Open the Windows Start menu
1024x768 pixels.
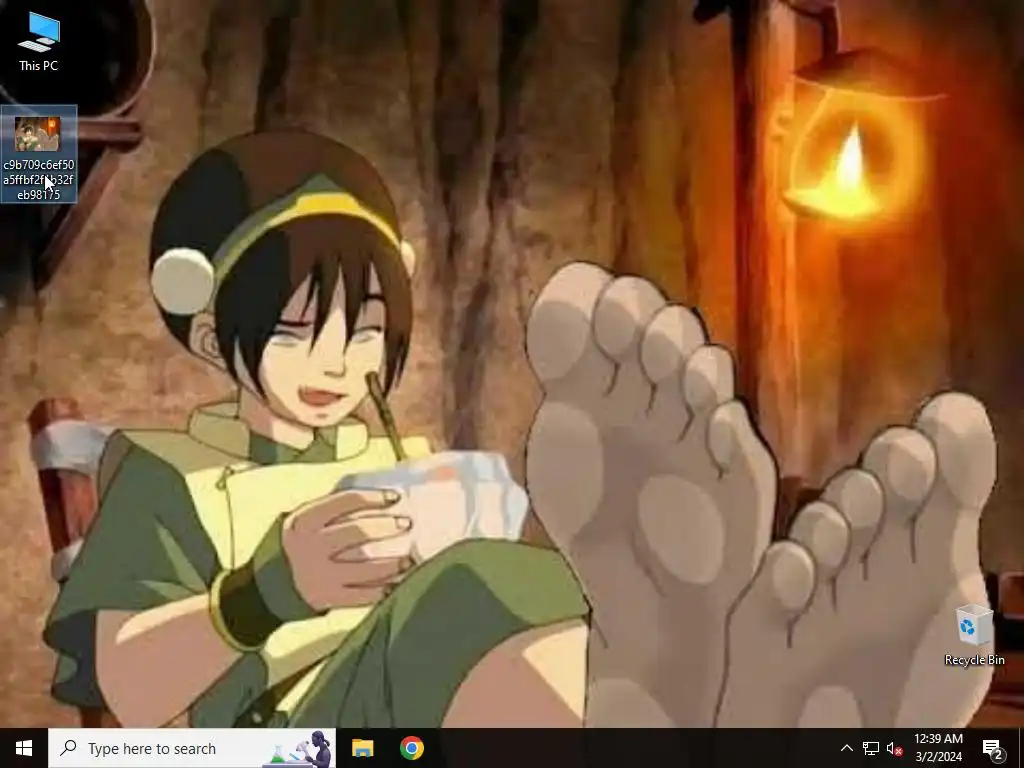point(24,748)
